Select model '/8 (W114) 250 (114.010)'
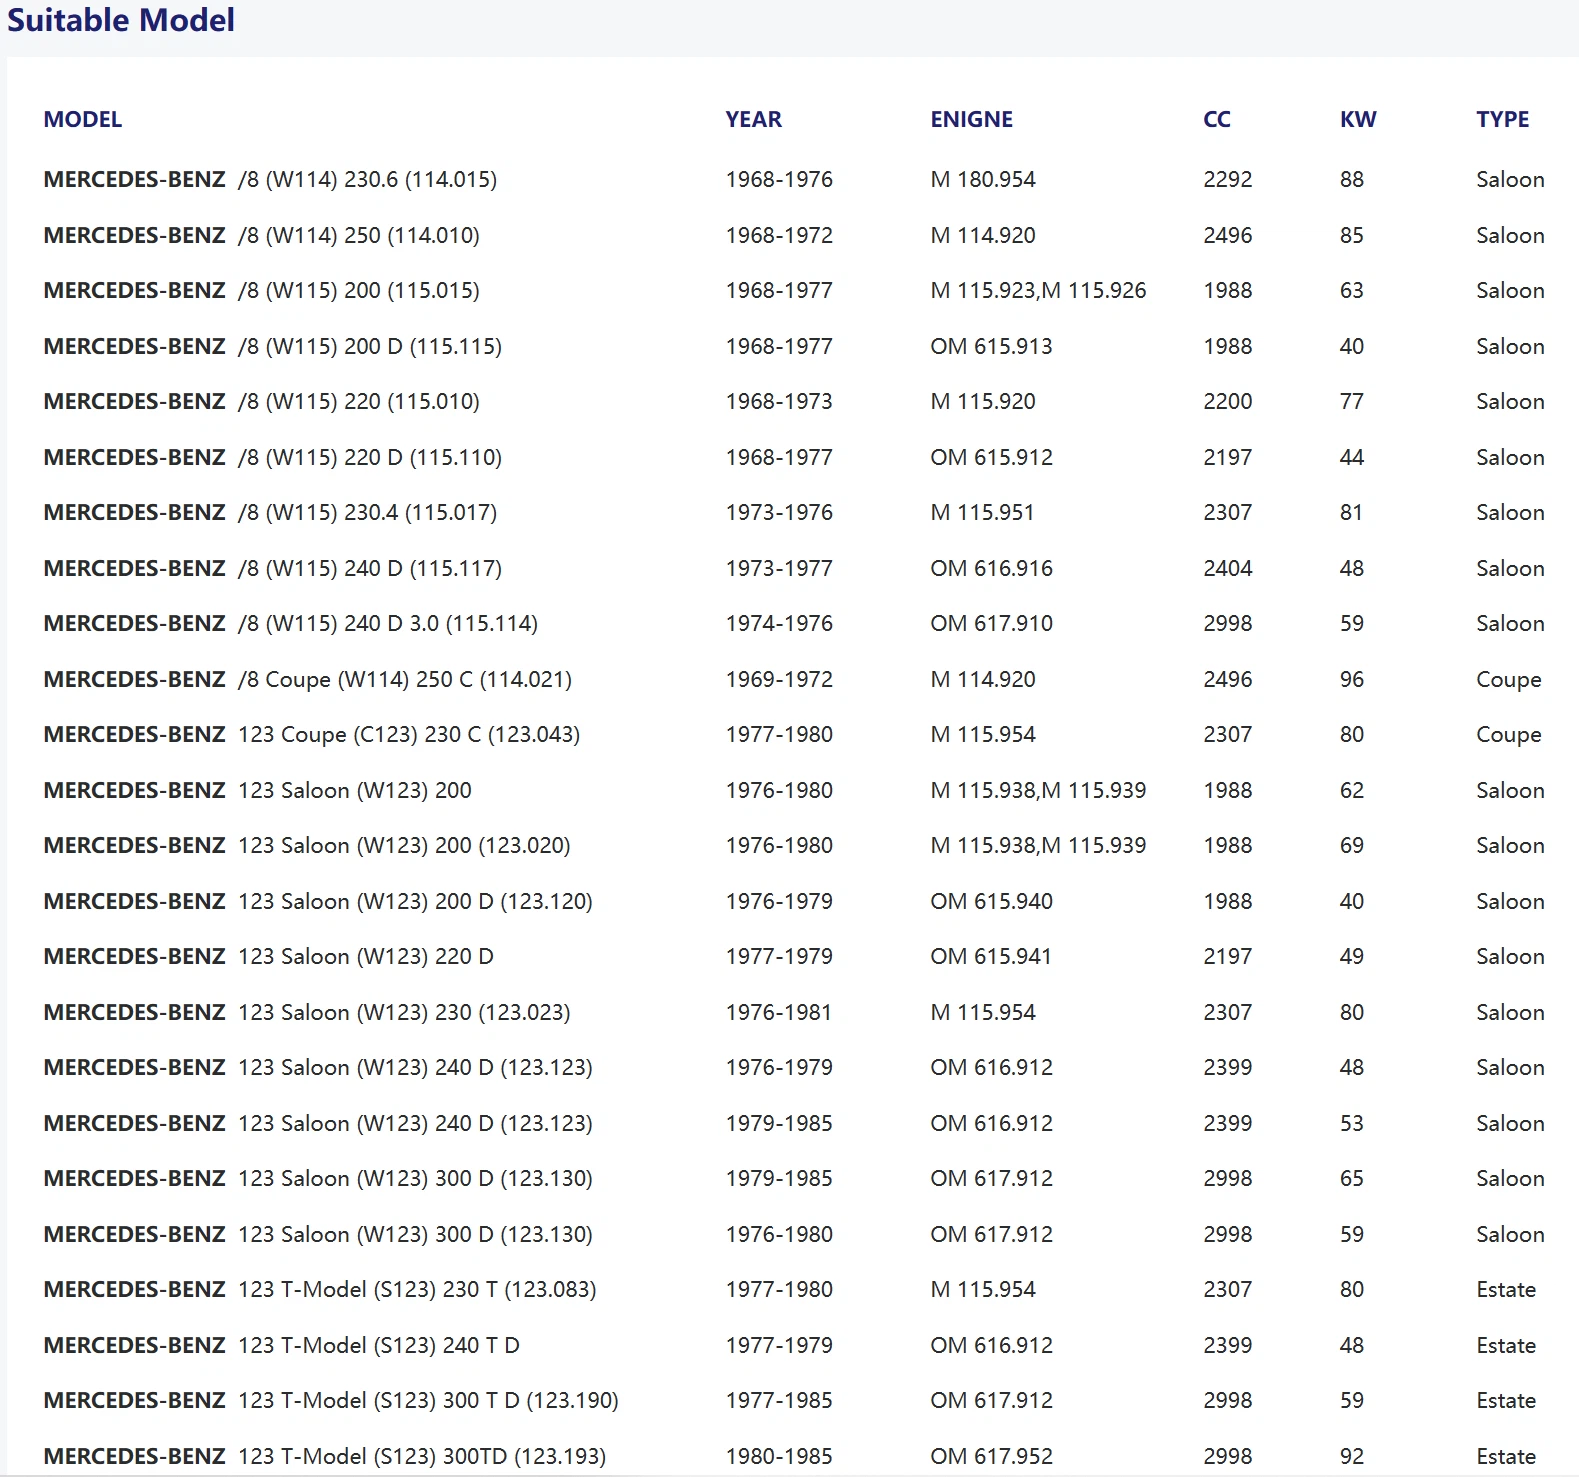The image size is (1579, 1477). tap(359, 235)
